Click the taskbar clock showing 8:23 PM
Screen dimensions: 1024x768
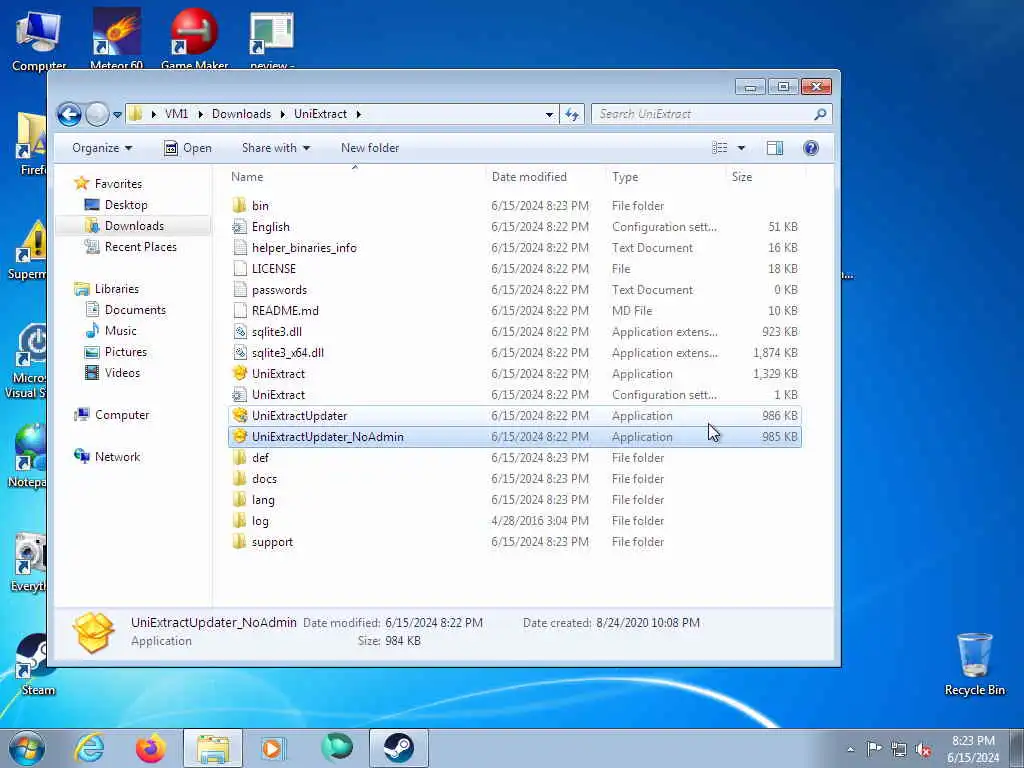coord(973,749)
